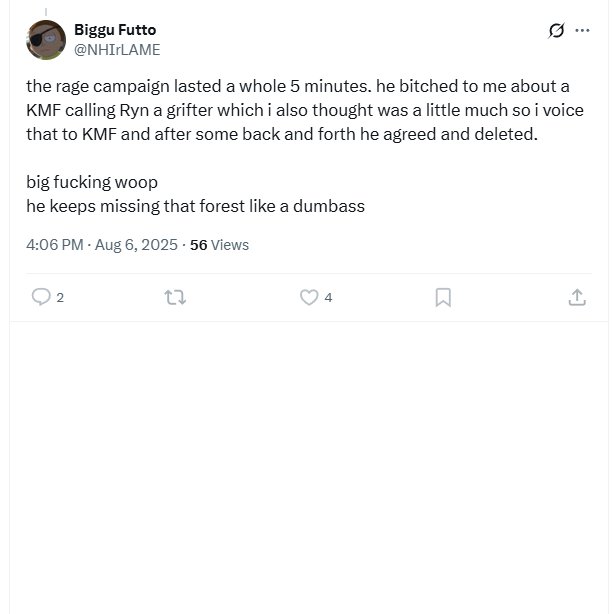Repost this tweet using the arrows icon
Screen dimensions: 614x614
175,297
